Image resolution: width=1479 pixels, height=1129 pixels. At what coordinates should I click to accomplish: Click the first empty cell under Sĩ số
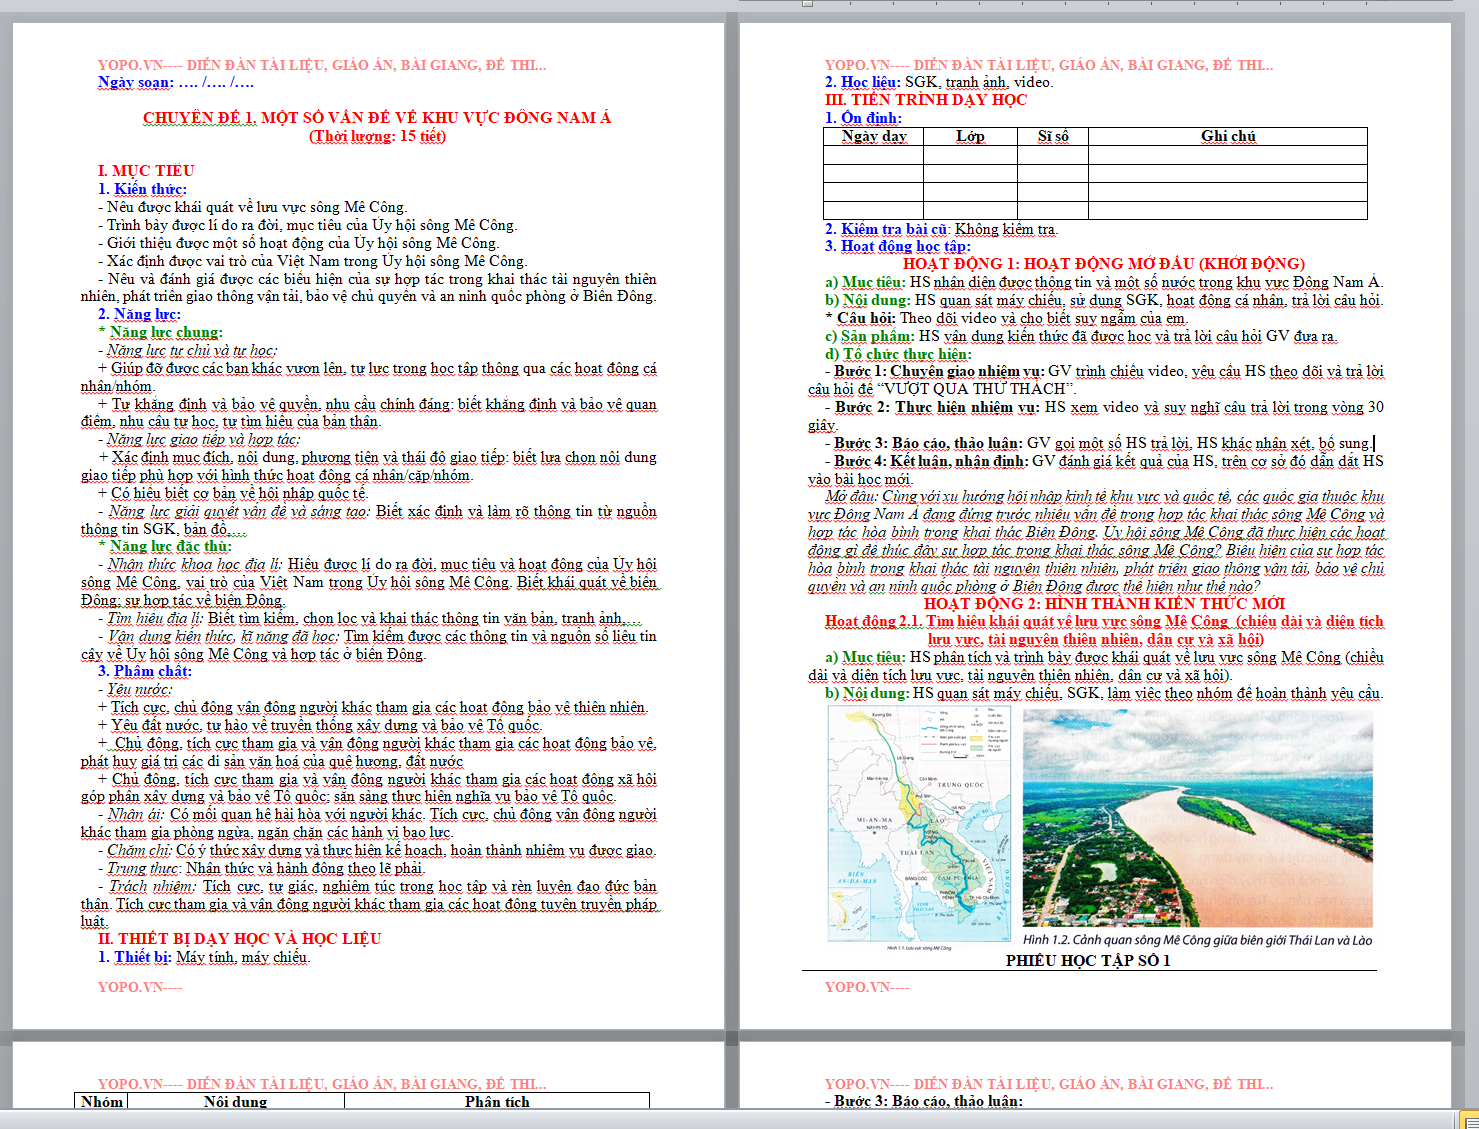point(1052,156)
